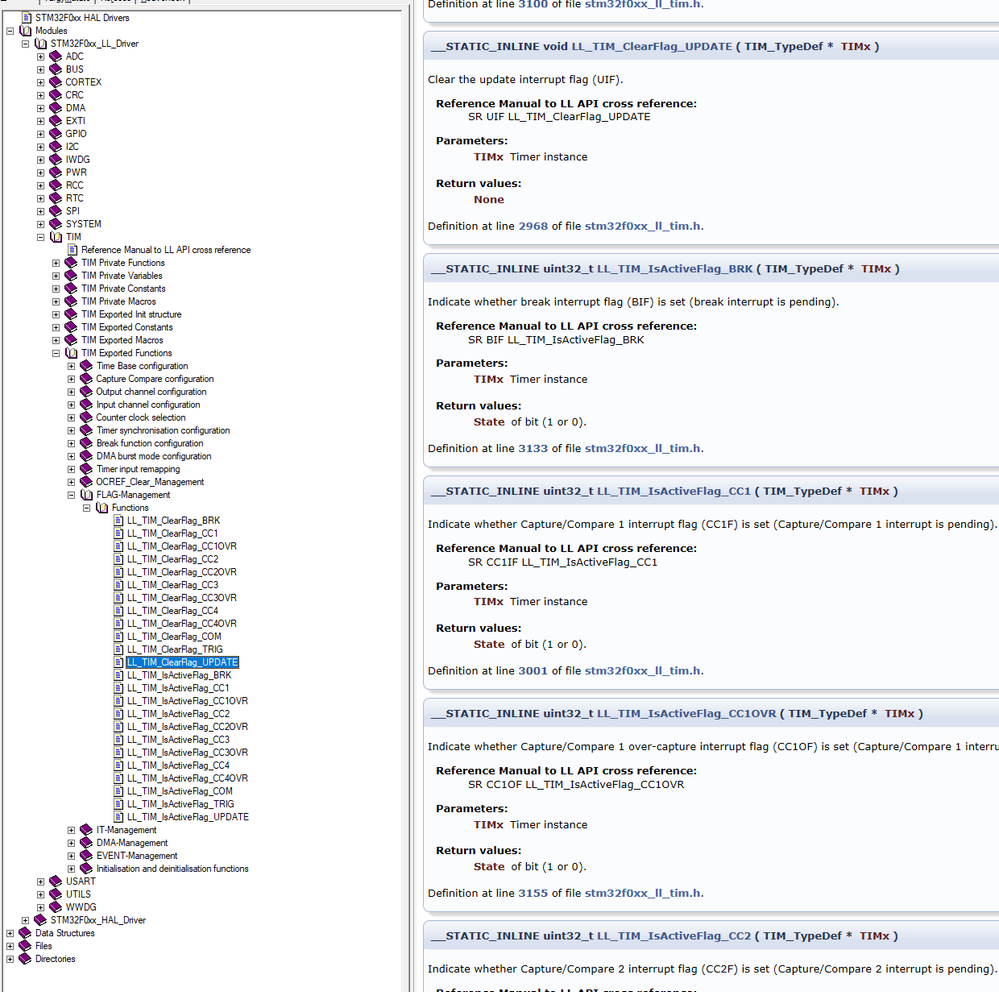The height and width of the screenshot is (992, 999).
Task: Click the open book icon beside Functions
Action: pyautogui.click(x=101, y=508)
